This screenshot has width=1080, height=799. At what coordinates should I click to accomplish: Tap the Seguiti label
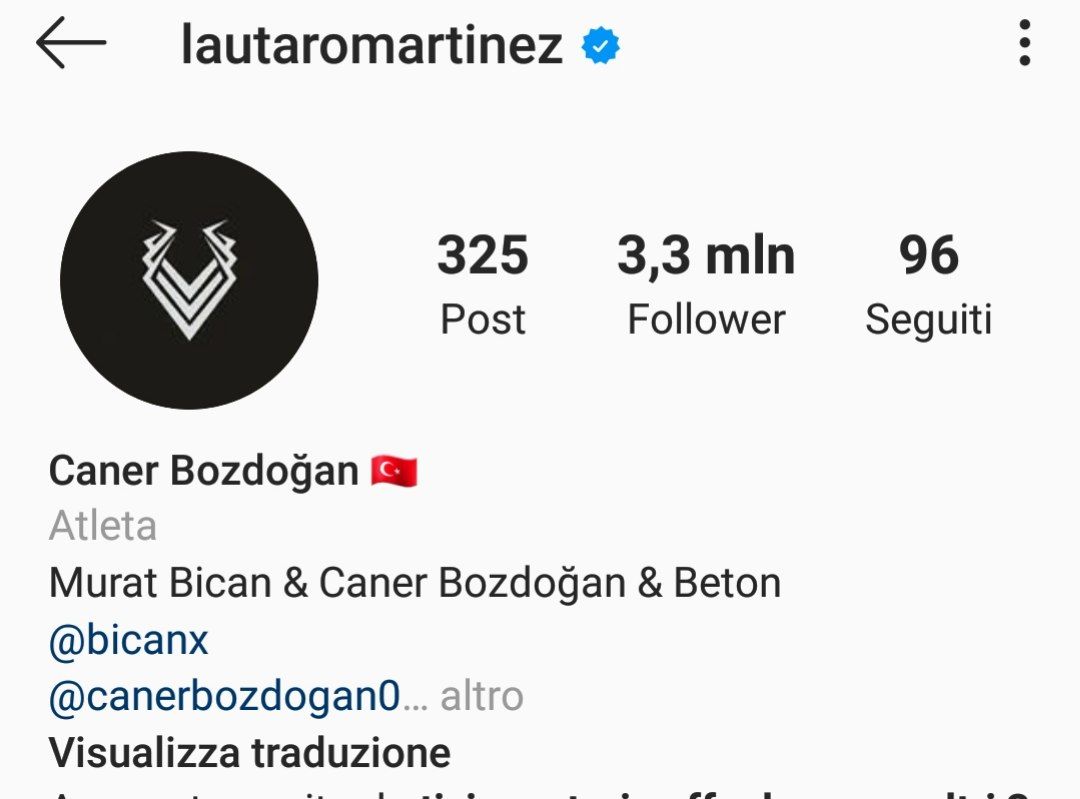pos(928,320)
